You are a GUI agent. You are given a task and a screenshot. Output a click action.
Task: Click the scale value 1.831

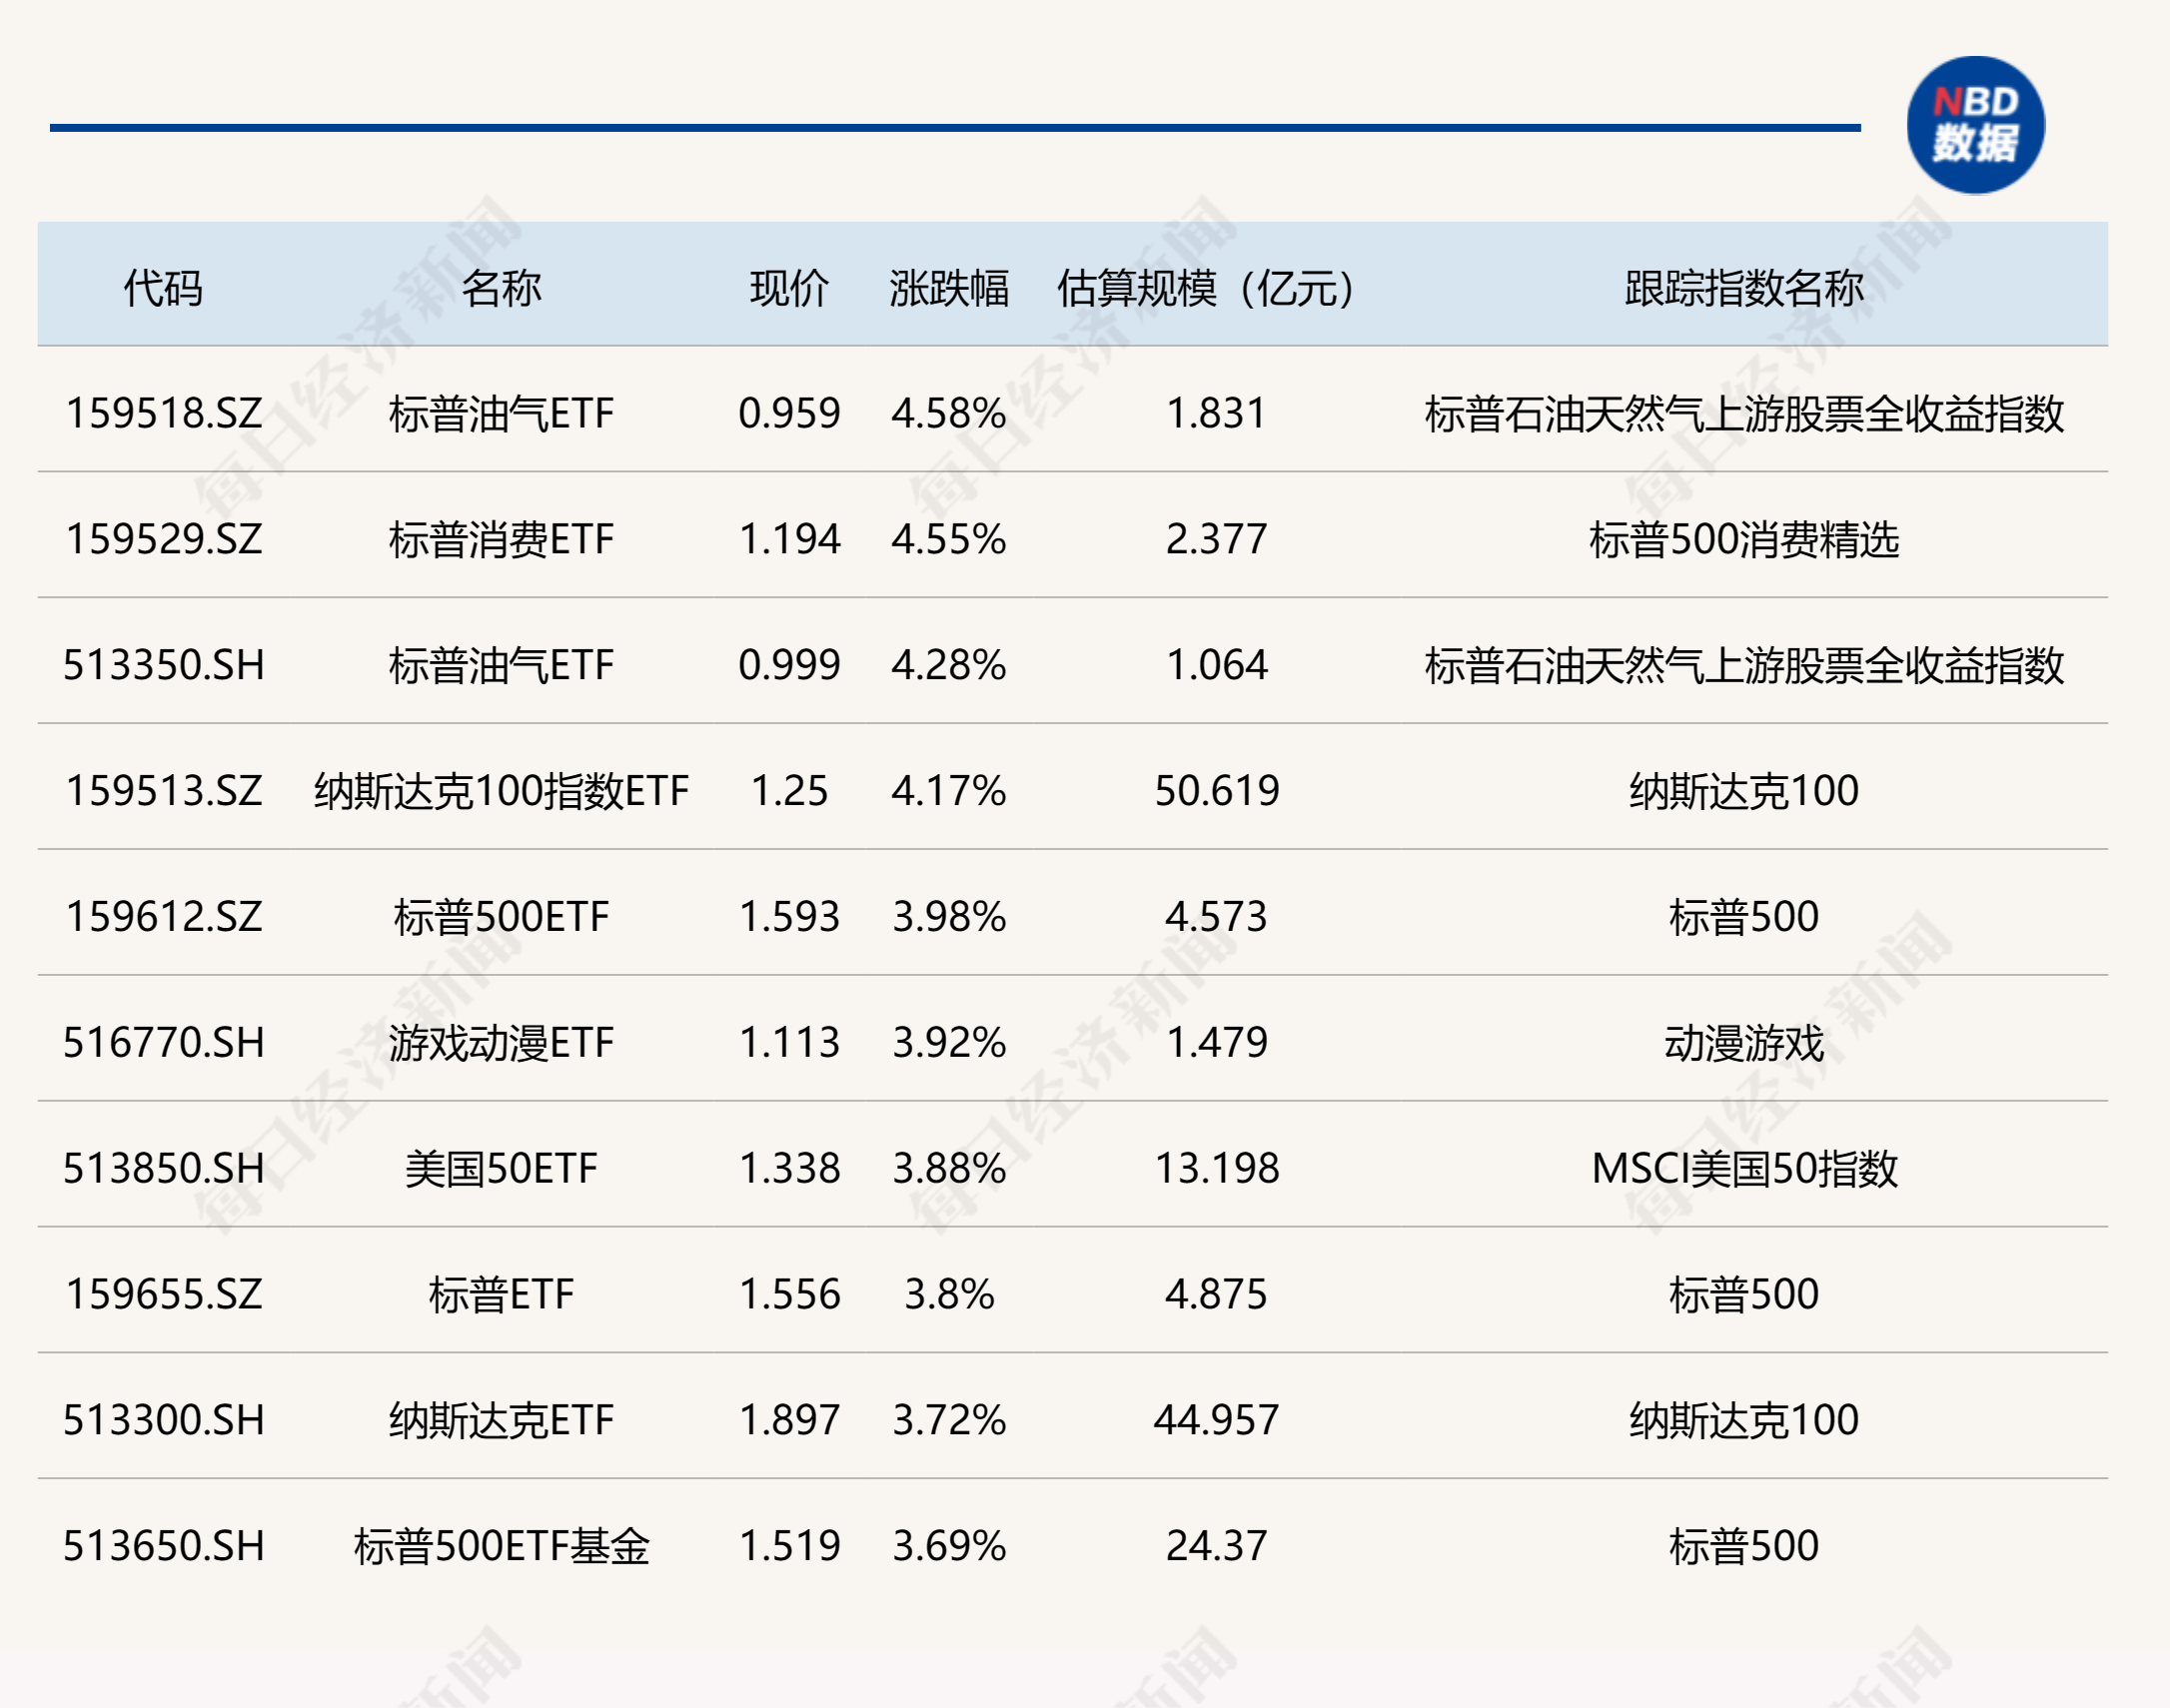1216,413
